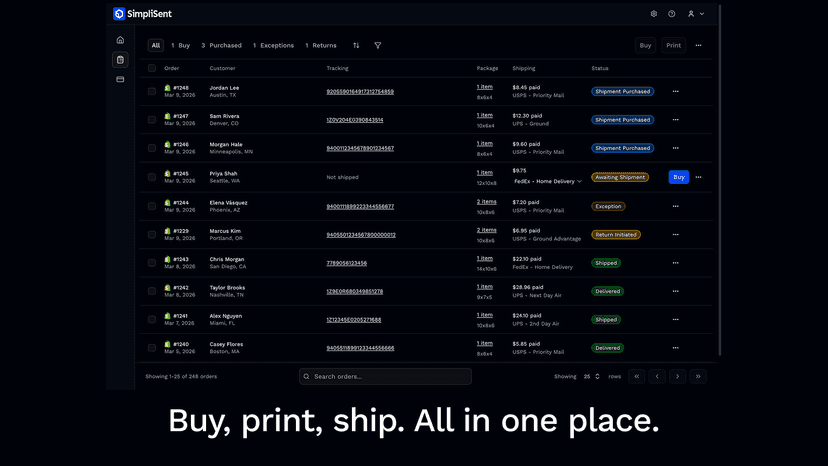
Task: Open more actions for order #1242
Action: 675,291
